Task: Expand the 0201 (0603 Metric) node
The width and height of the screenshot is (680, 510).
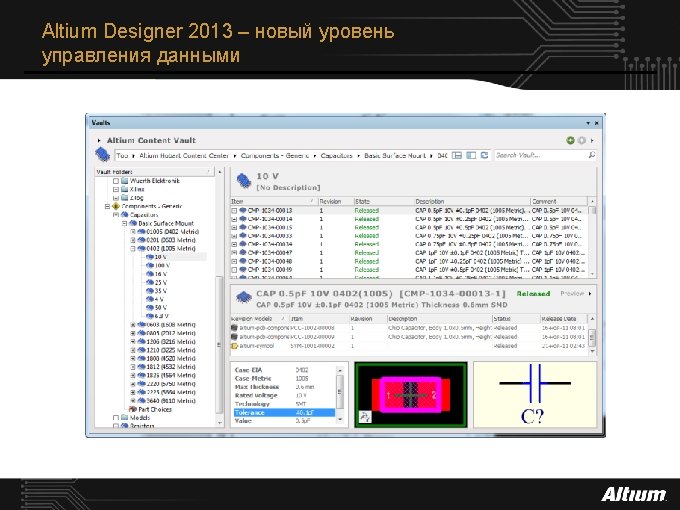Action: pyautogui.click(x=133, y=240)
